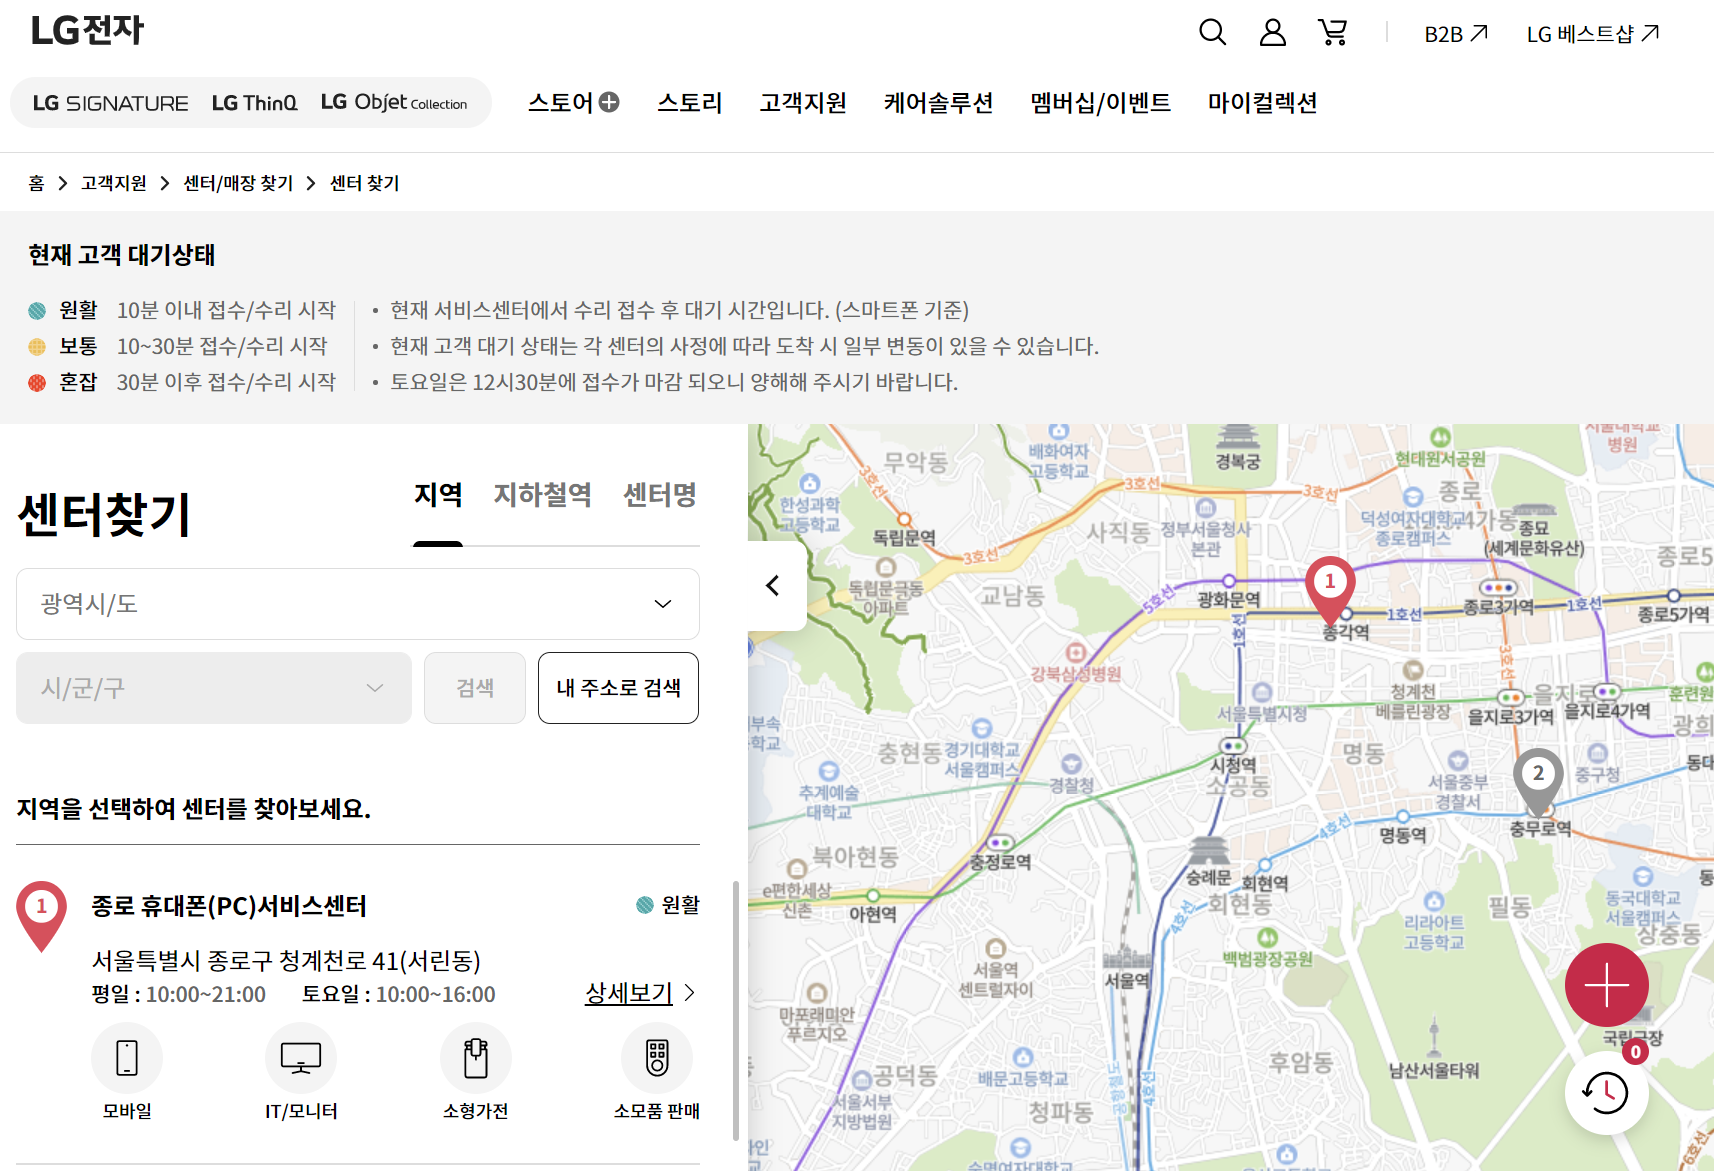Click the 모바일 phone icon
Screen dimensions: 1714x1171
click(x=127, y=1058)
